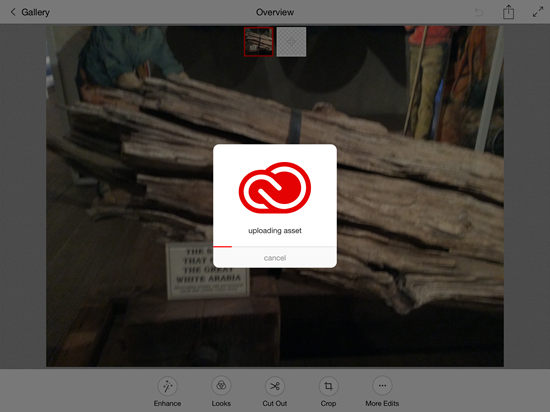
Task: Select the Crop tool
Action: click(328, 392)
